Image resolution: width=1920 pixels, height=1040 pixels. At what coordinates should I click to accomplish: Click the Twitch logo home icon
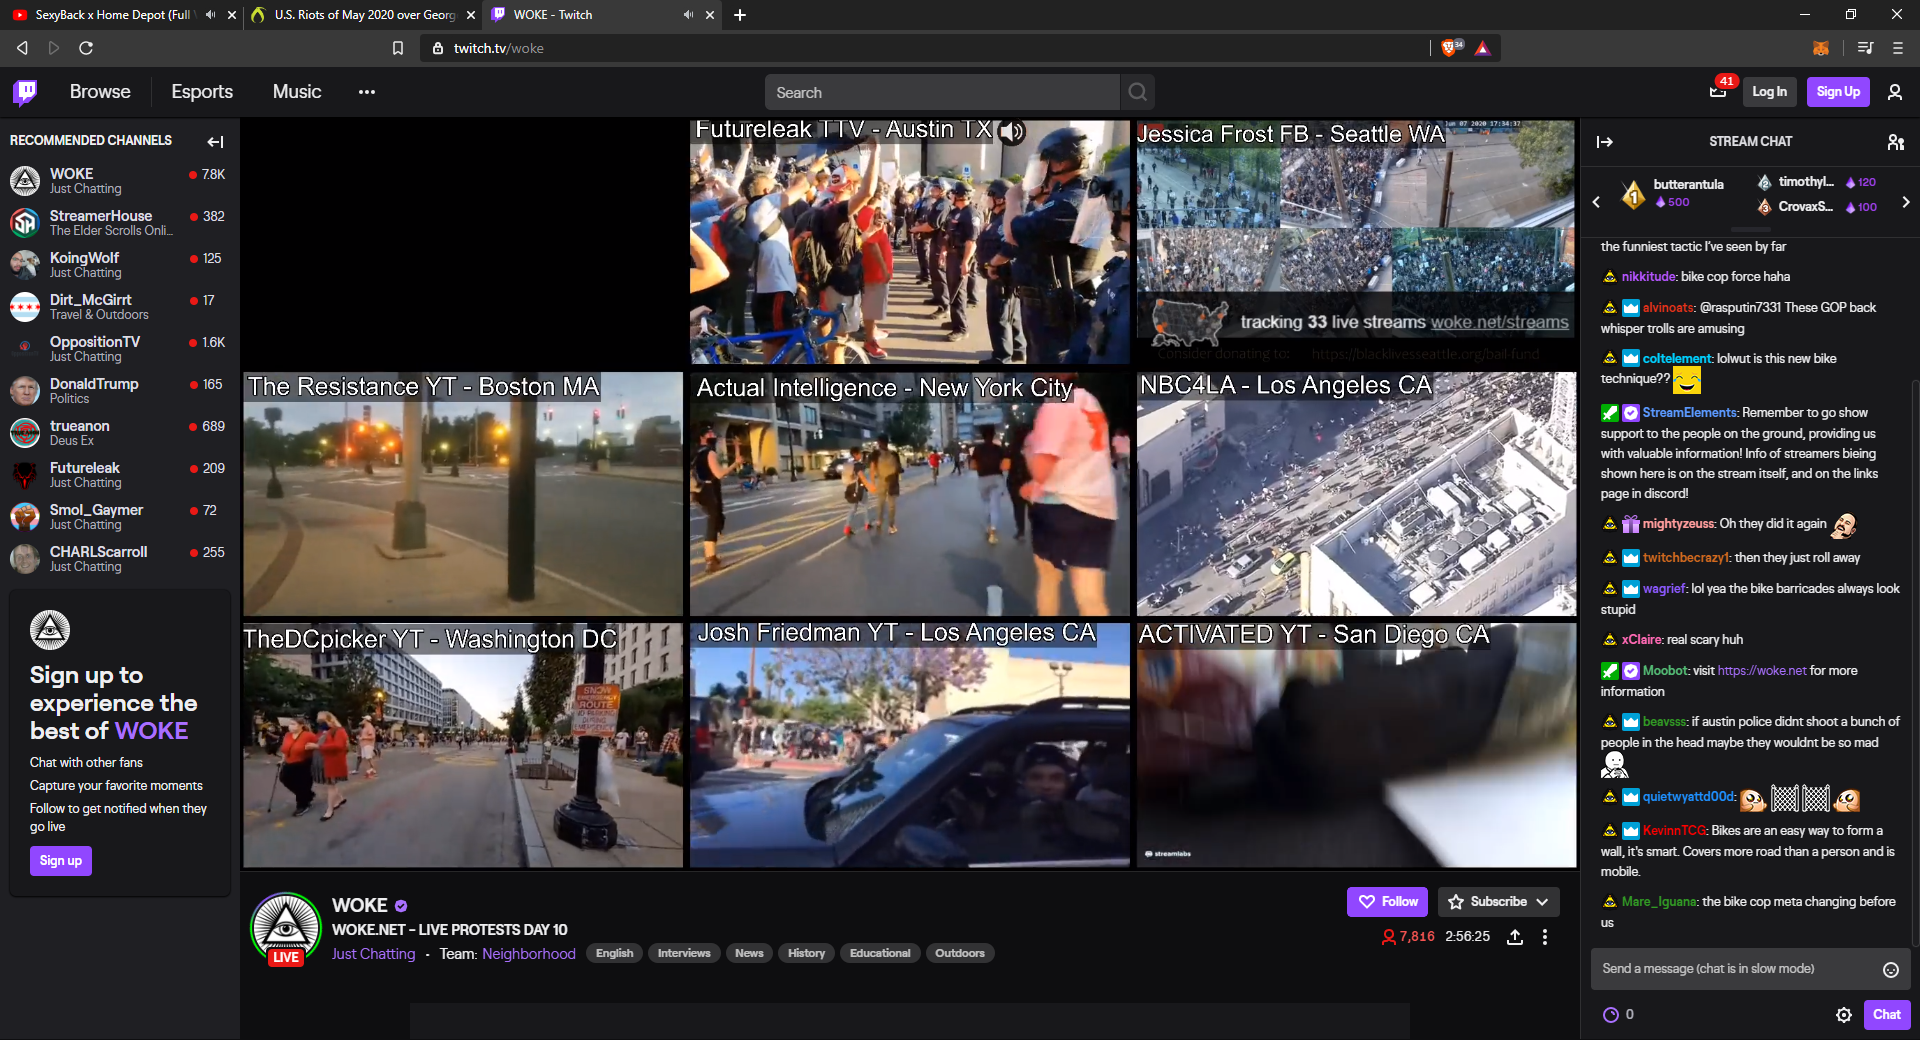point(26,92)
